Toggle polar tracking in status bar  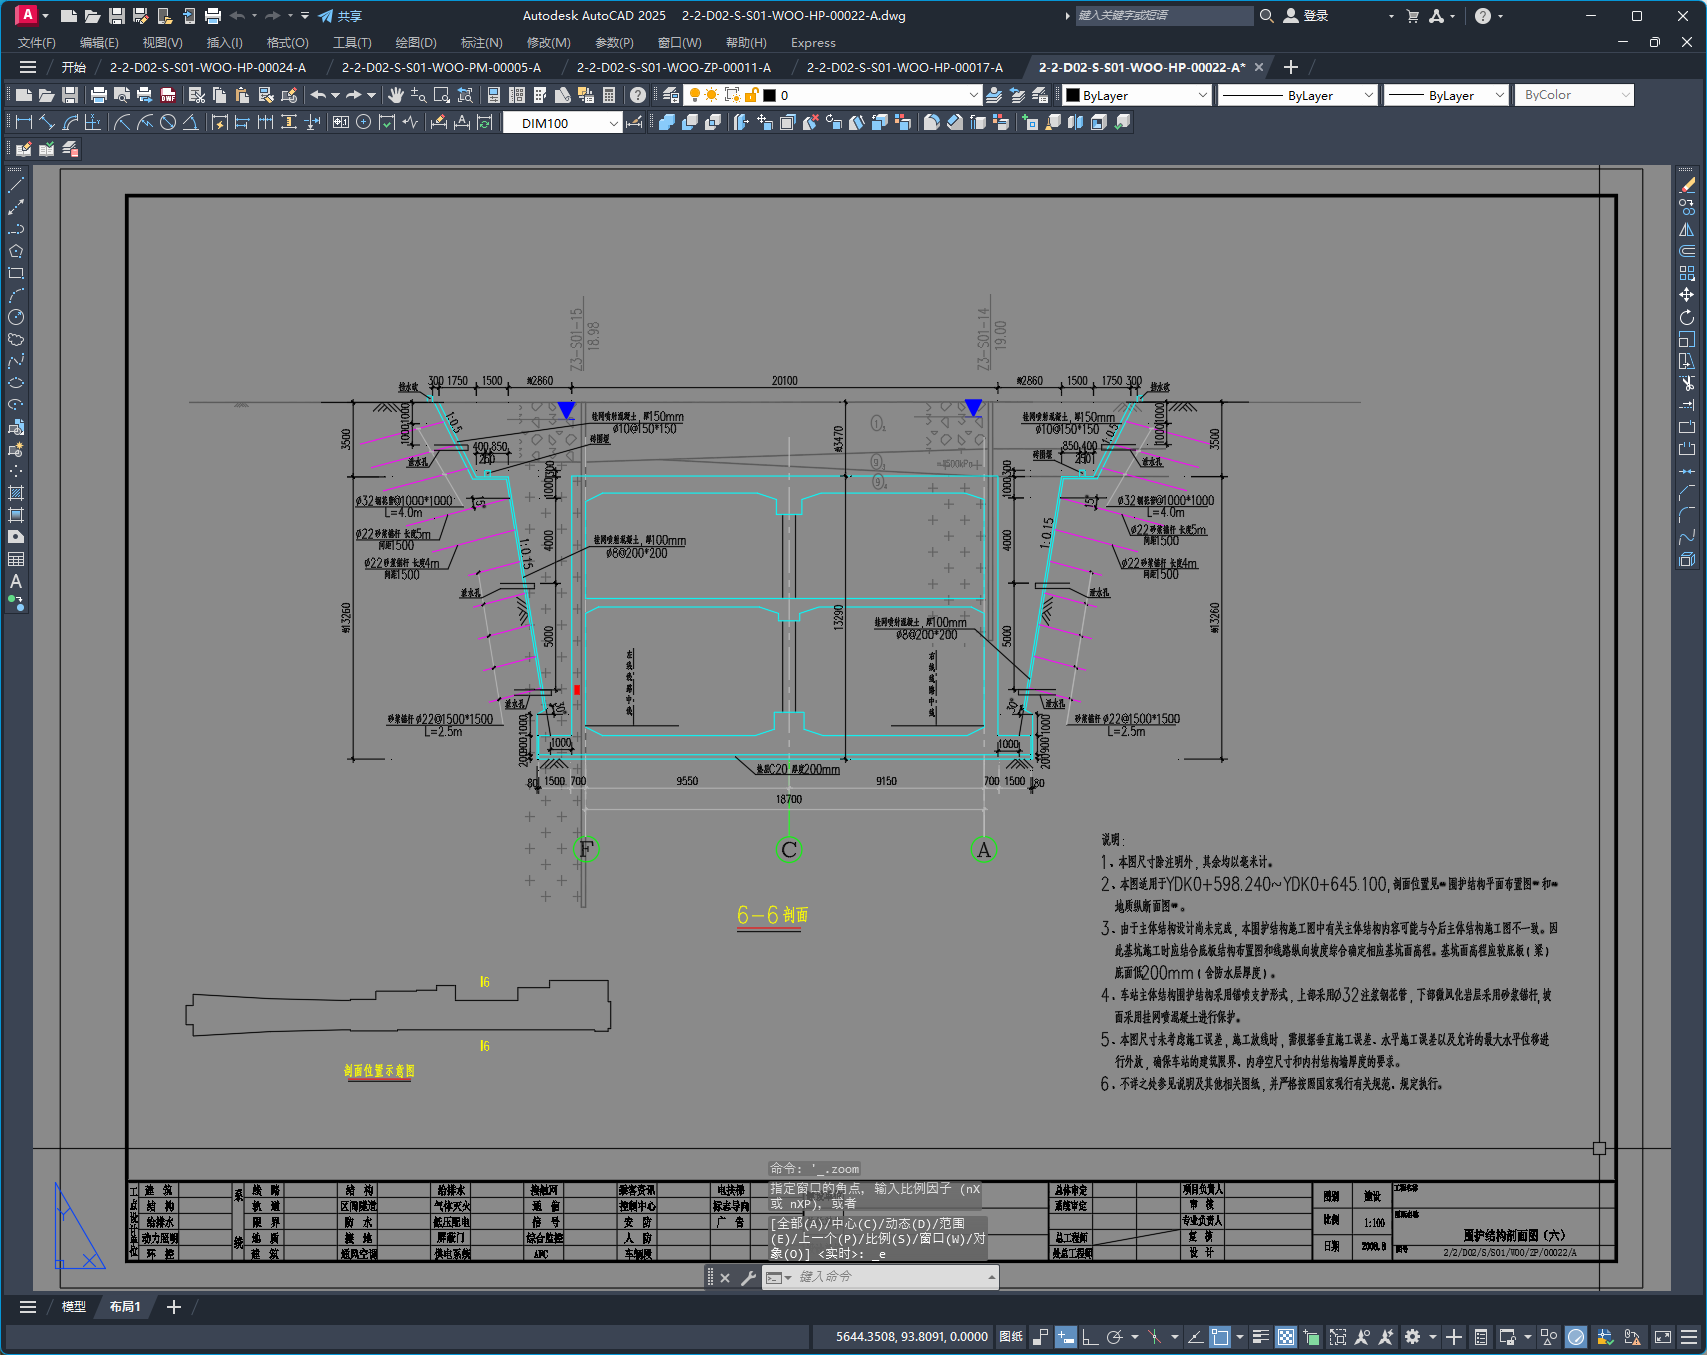(1114, 1337)
